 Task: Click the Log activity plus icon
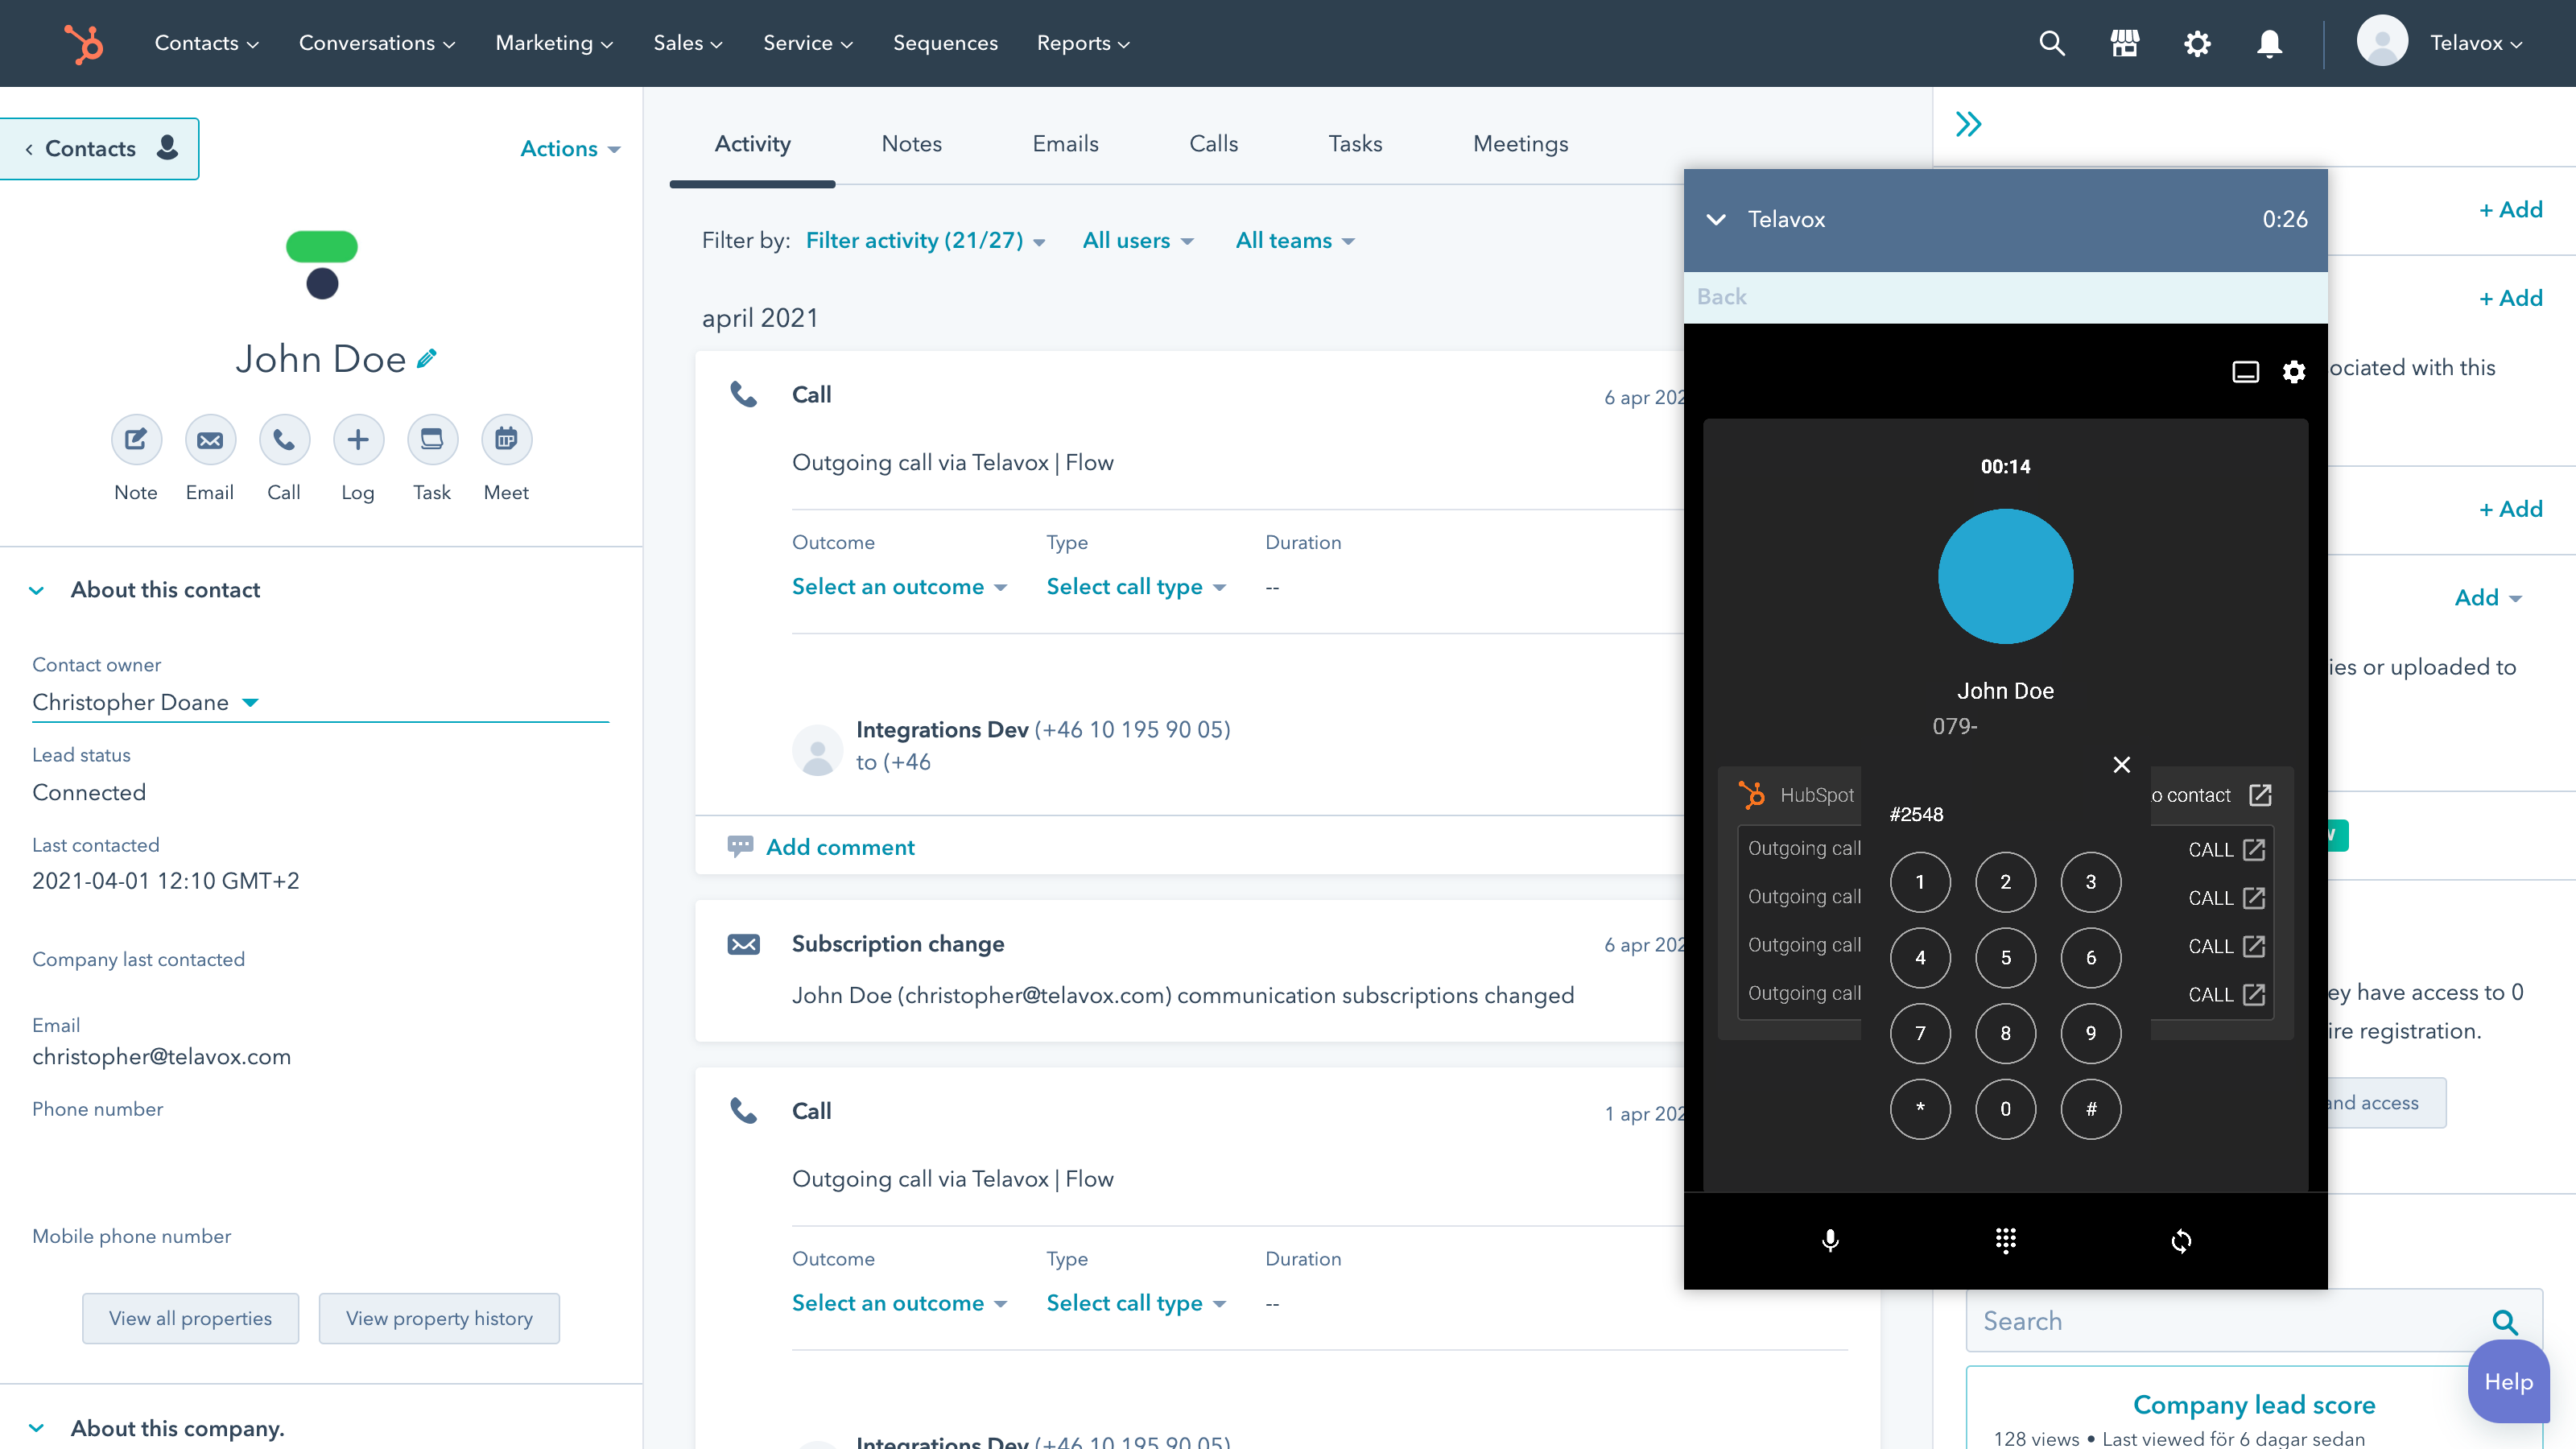coord(358,439)
